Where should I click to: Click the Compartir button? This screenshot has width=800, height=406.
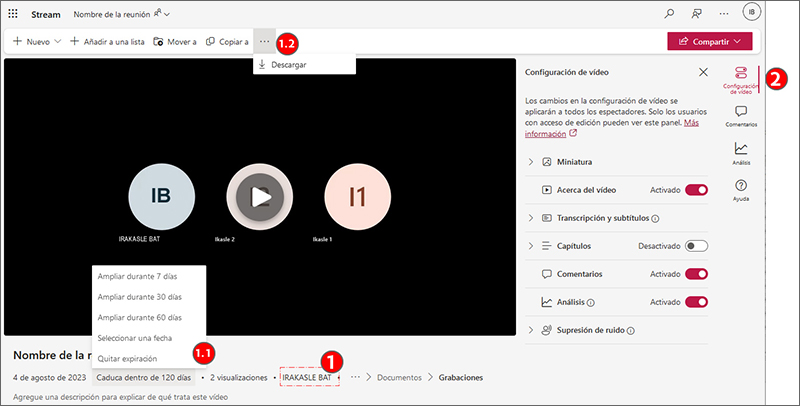[x=709, y=41]
